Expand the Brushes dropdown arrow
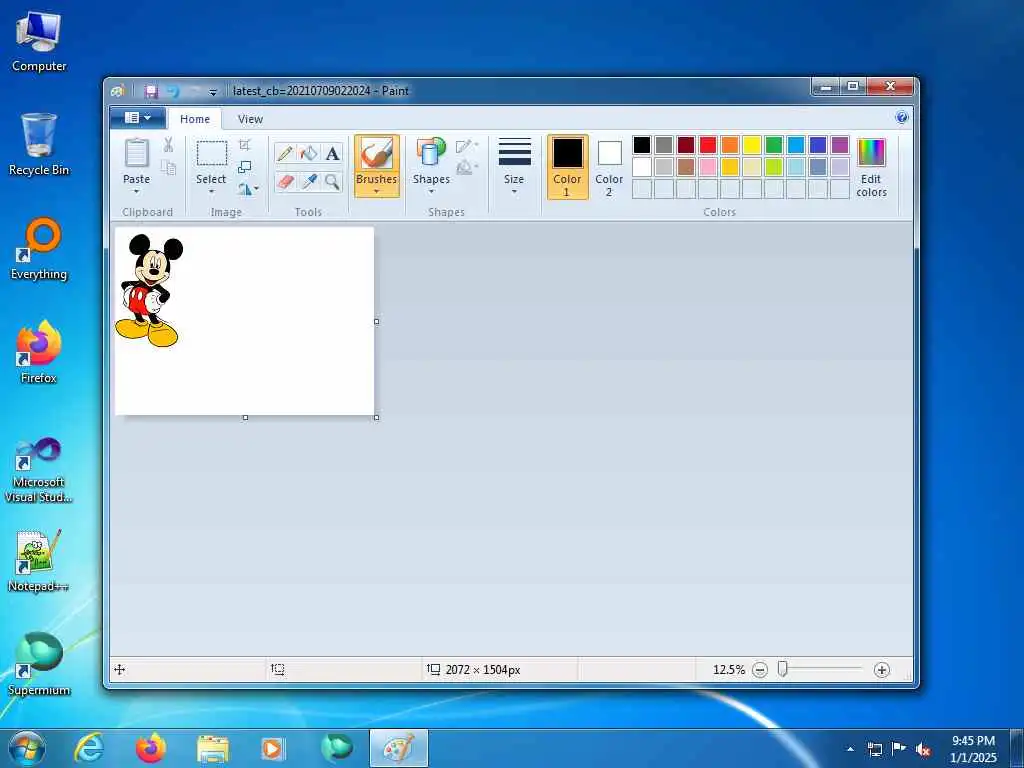 377,191
